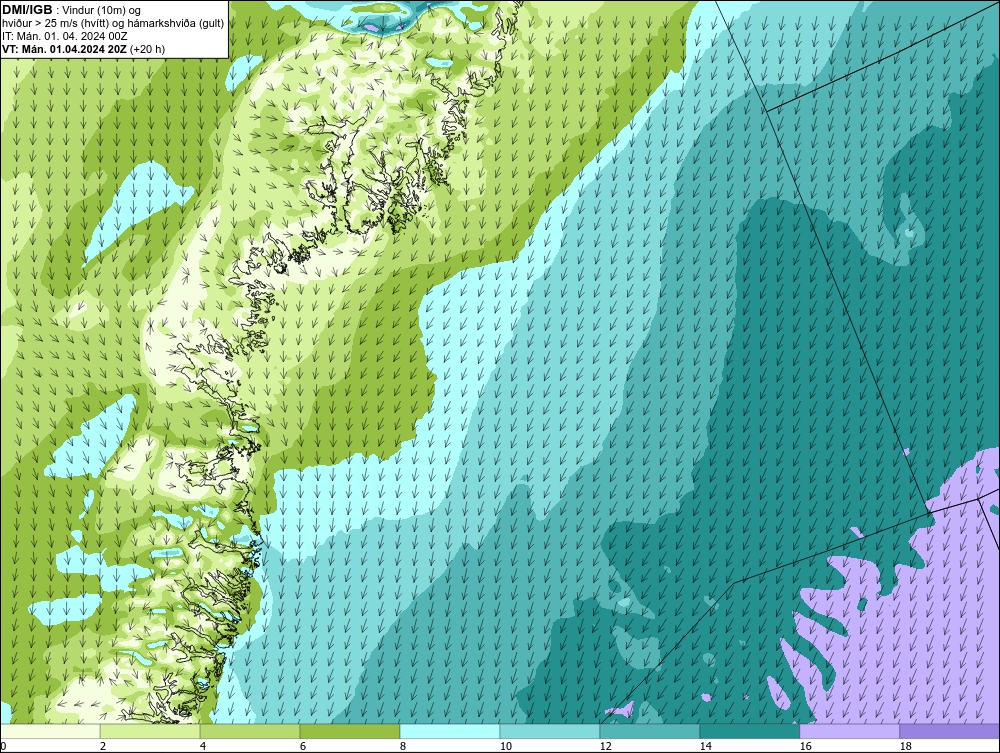Click the legend tick label '2'

click(x=103, y=746)
